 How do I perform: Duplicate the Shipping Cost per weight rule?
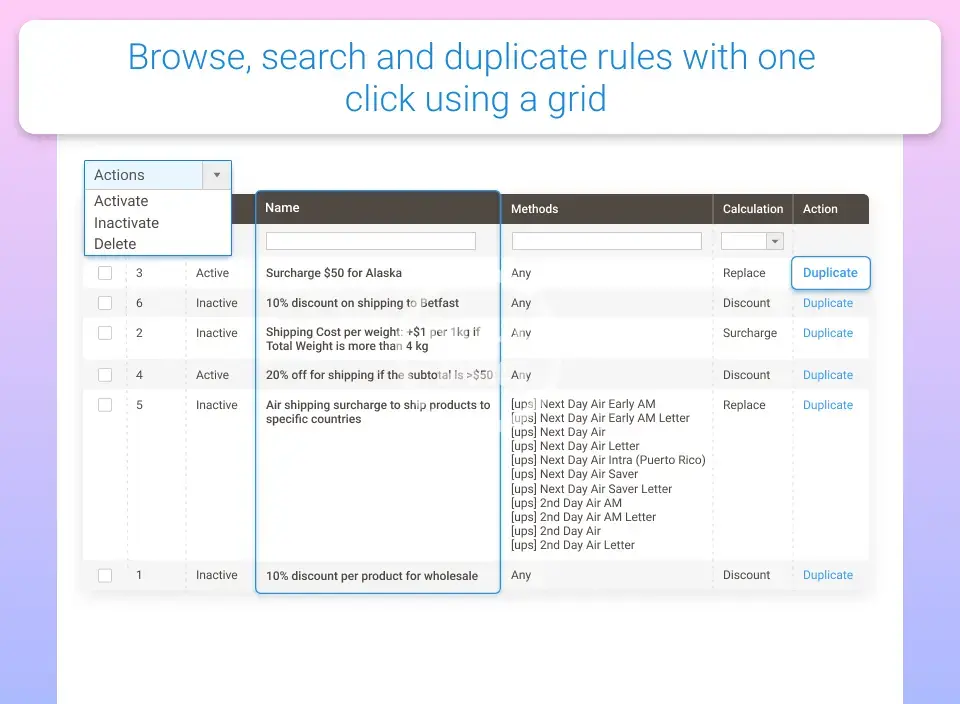pos(828,333)
